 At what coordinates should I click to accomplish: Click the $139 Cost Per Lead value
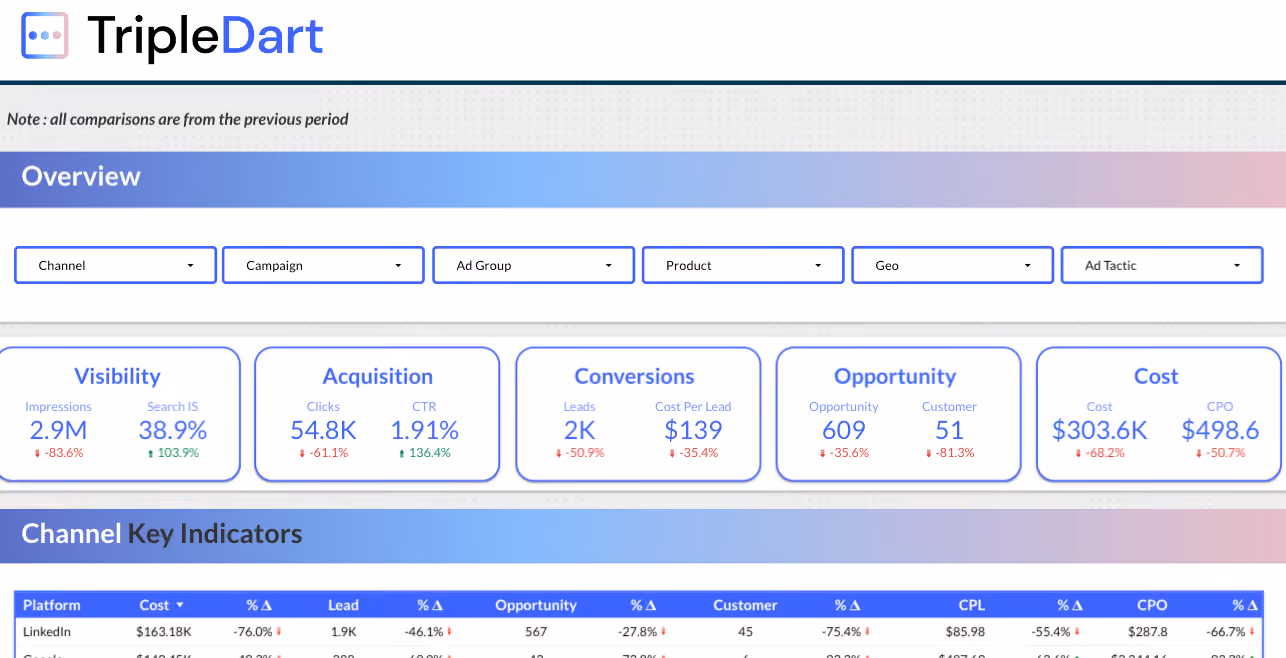693,430
